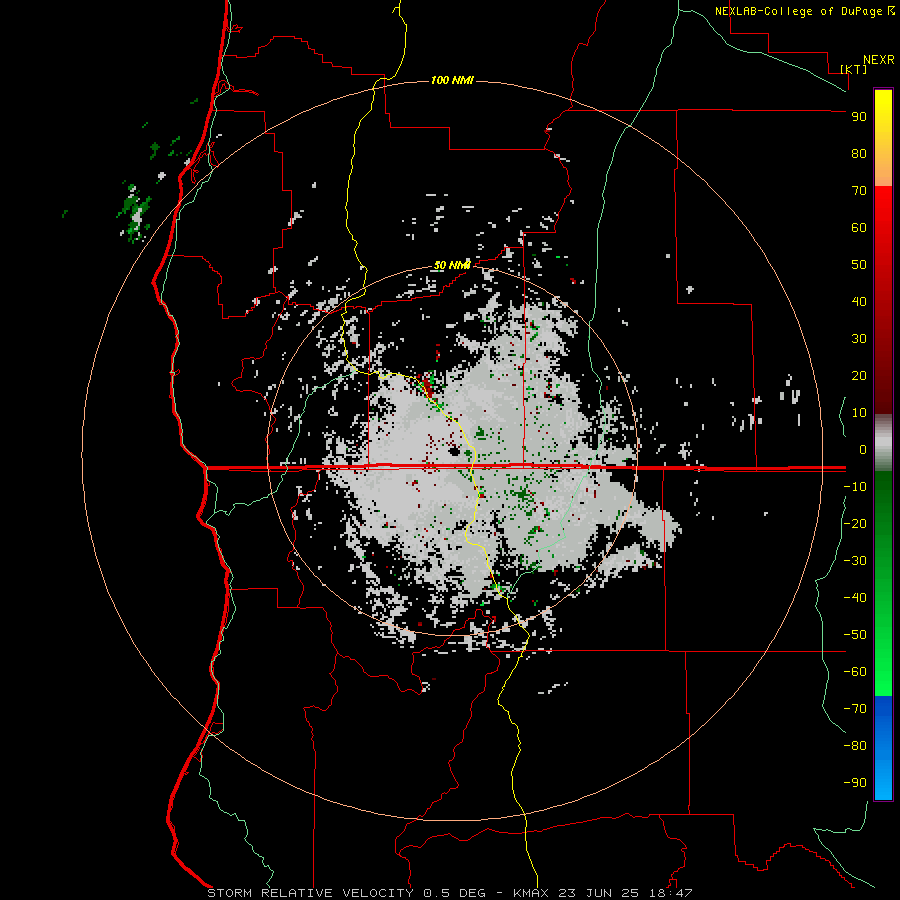Click the 80 value on velocity scale
Viewport: 900px width, 900px height.
point(859,153)
